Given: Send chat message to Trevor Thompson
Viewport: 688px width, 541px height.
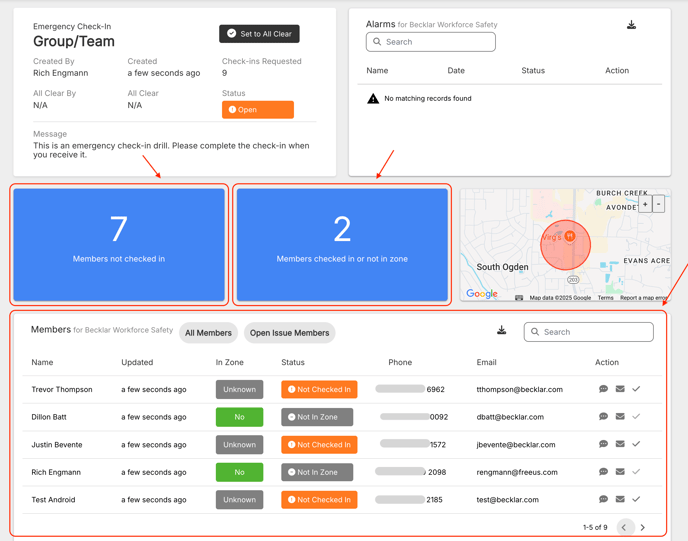Looking at the screenshot, I should click(x=603, y=389).
